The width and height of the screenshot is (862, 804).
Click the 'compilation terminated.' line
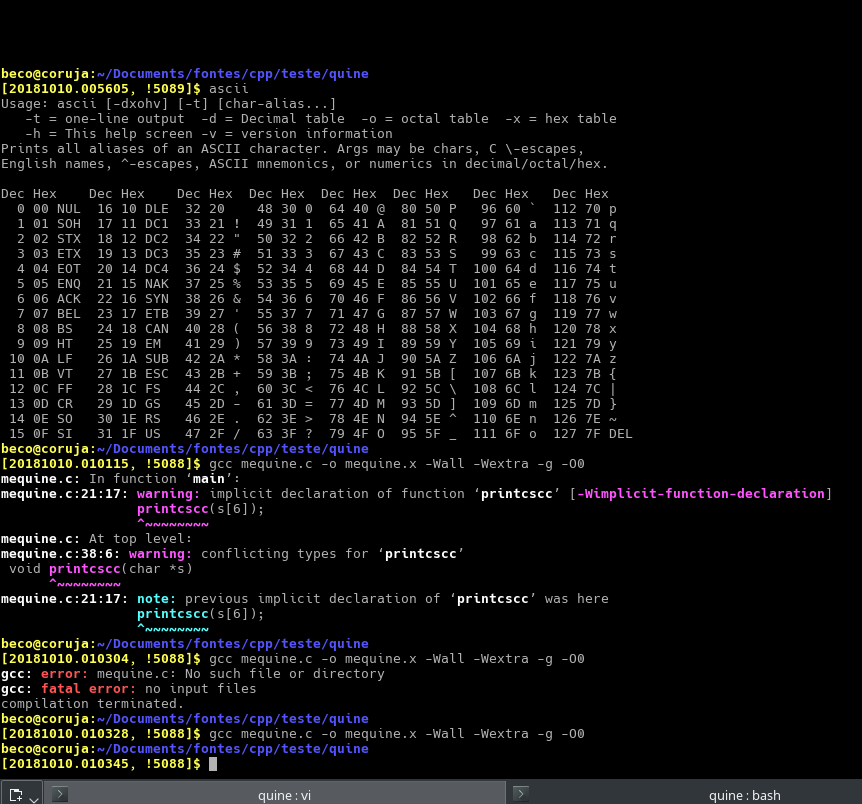coord(92,704)
